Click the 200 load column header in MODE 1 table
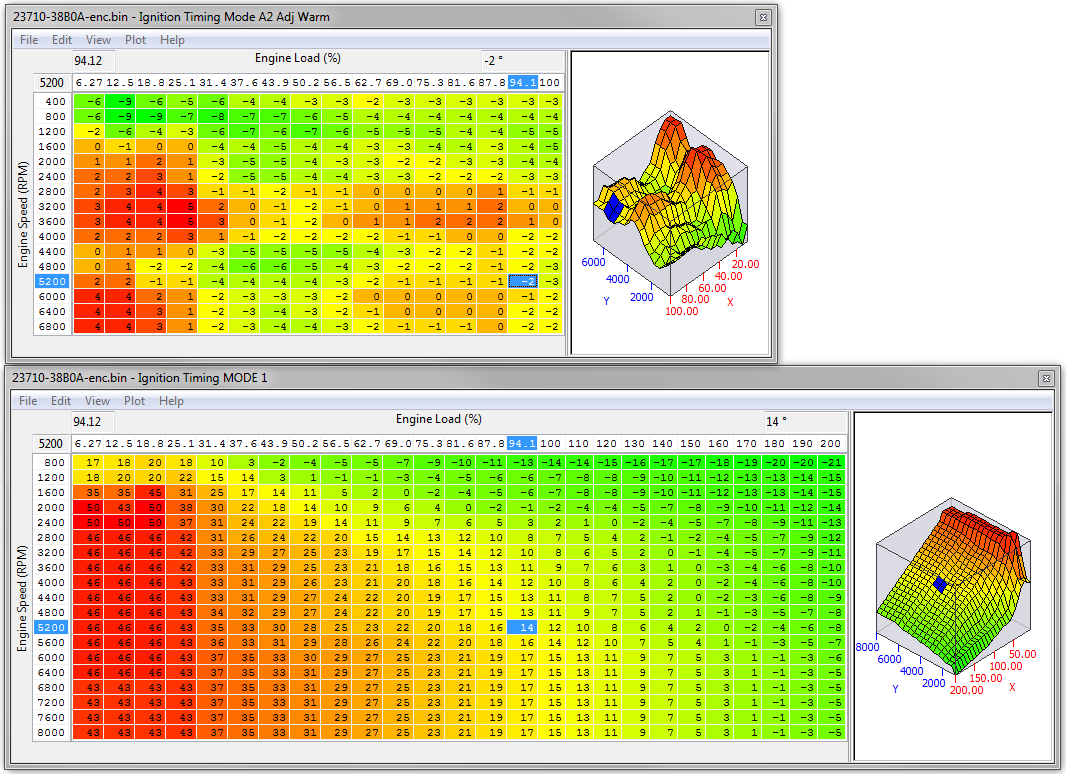1066x774 pixels. pyautogui.click(x=830, y=443)
